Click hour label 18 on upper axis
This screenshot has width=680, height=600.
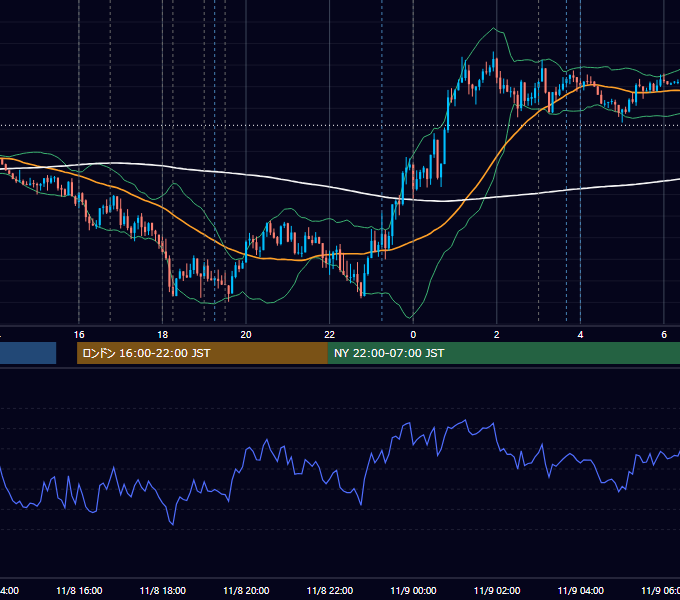tap(163, 335)
